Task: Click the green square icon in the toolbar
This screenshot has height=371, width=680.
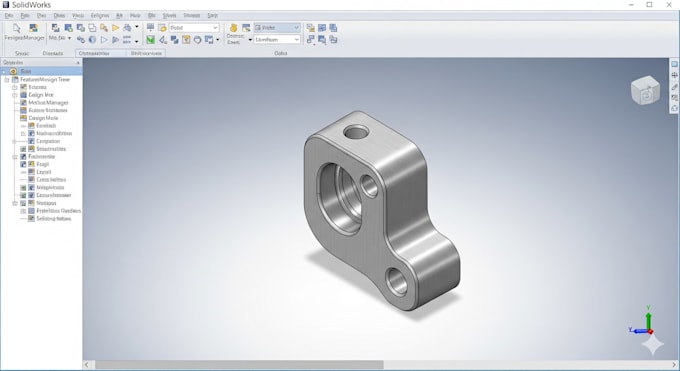Action: pyautogui.click(x=150, y=40)
